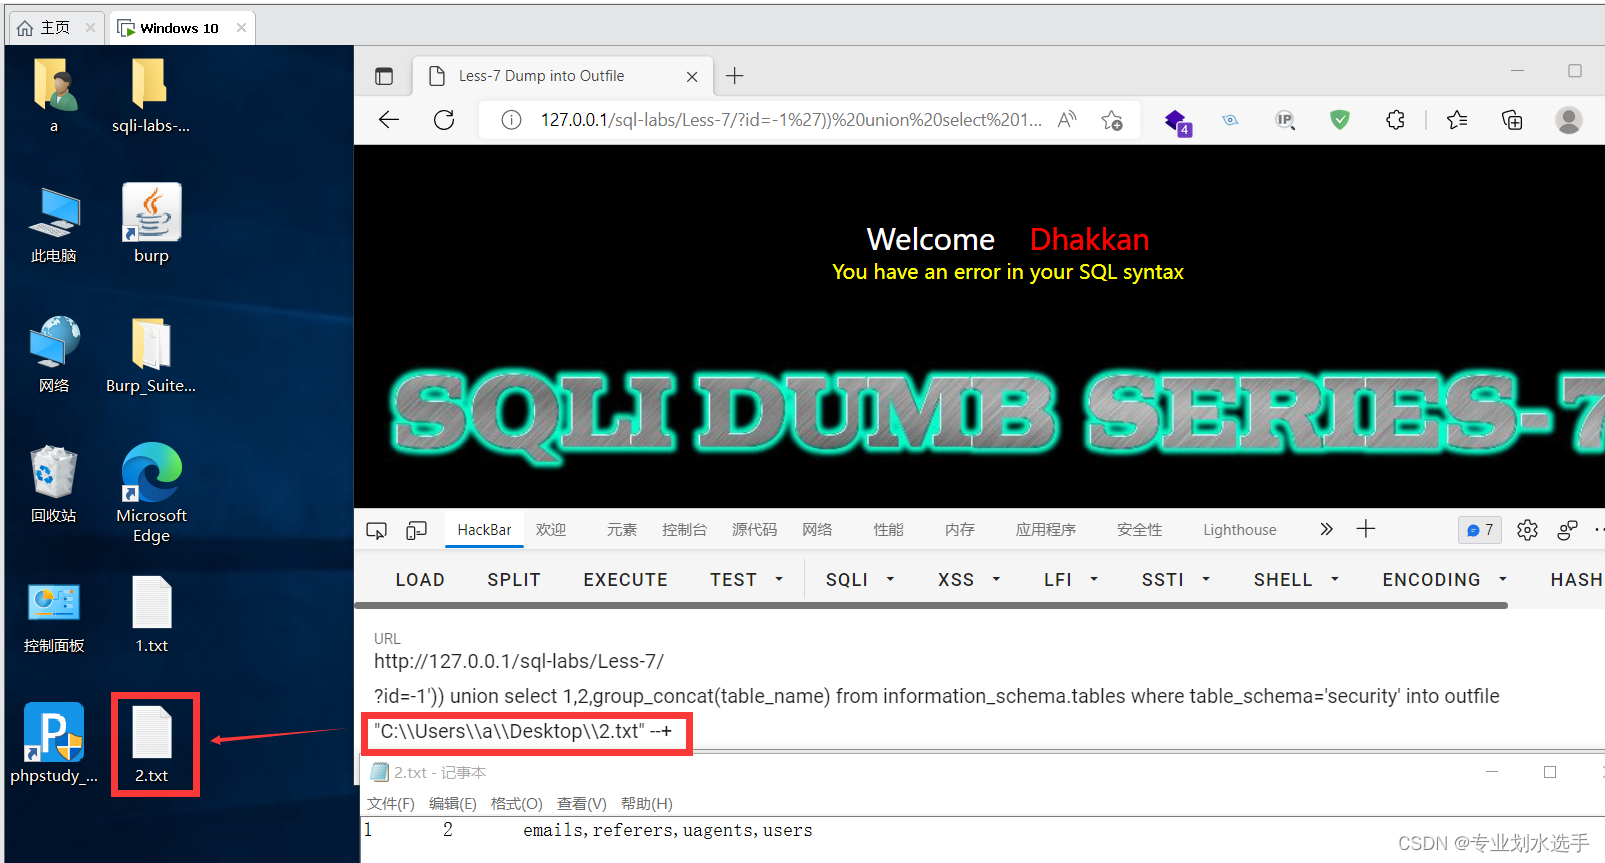Open the browser profile avatar
Viewport: 1605px width, 863px height.
[1569, 120]
